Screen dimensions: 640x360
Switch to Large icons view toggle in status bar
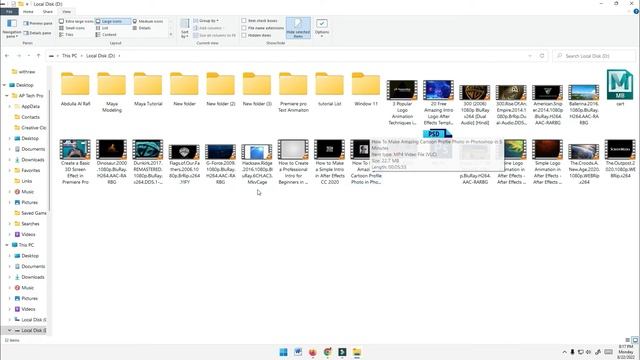635,340
